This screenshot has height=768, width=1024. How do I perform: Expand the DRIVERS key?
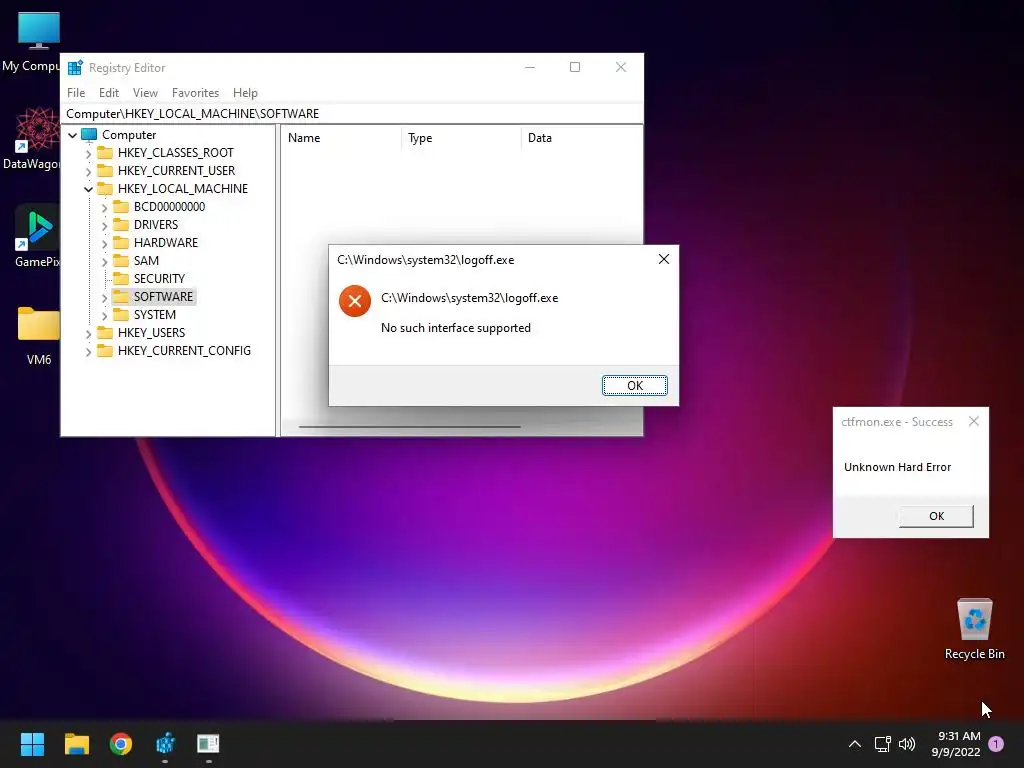pos(104,225)
